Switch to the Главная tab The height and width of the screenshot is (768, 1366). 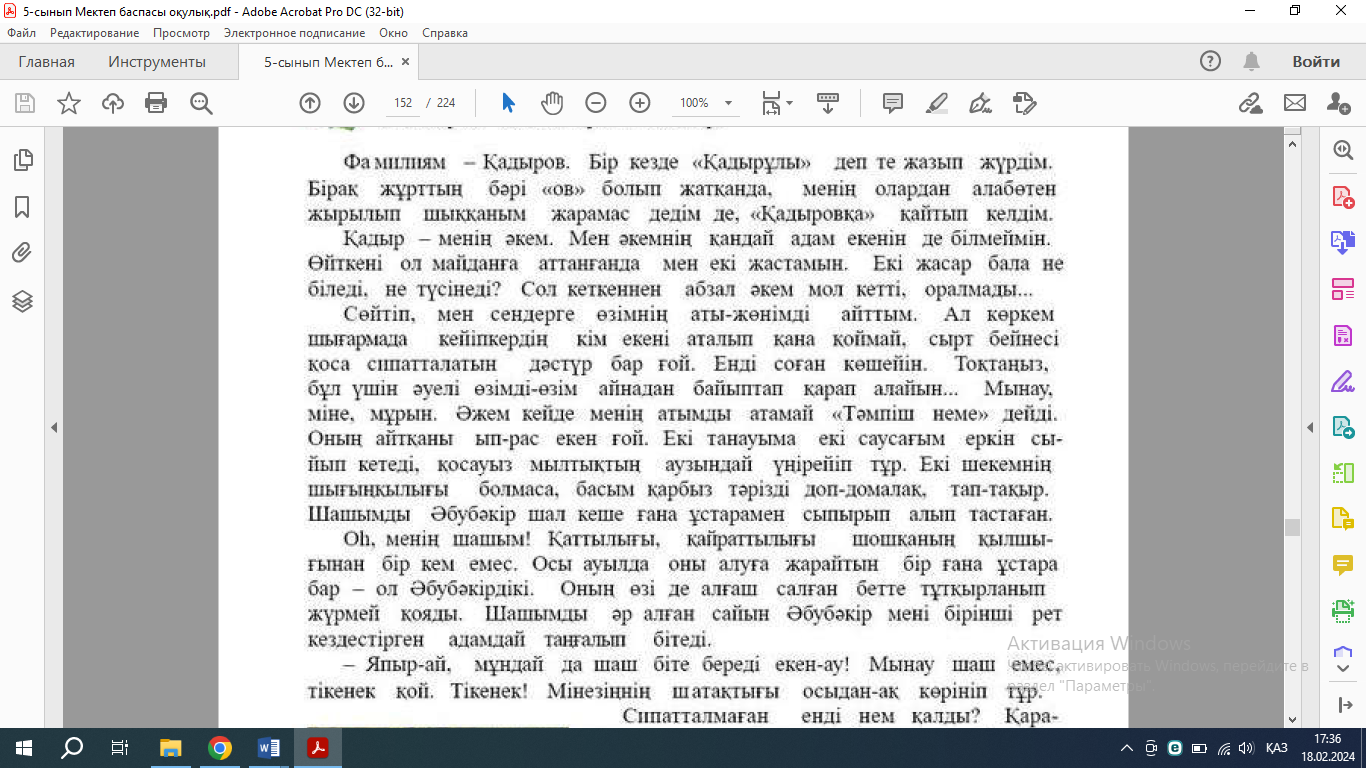coord(46,62)
